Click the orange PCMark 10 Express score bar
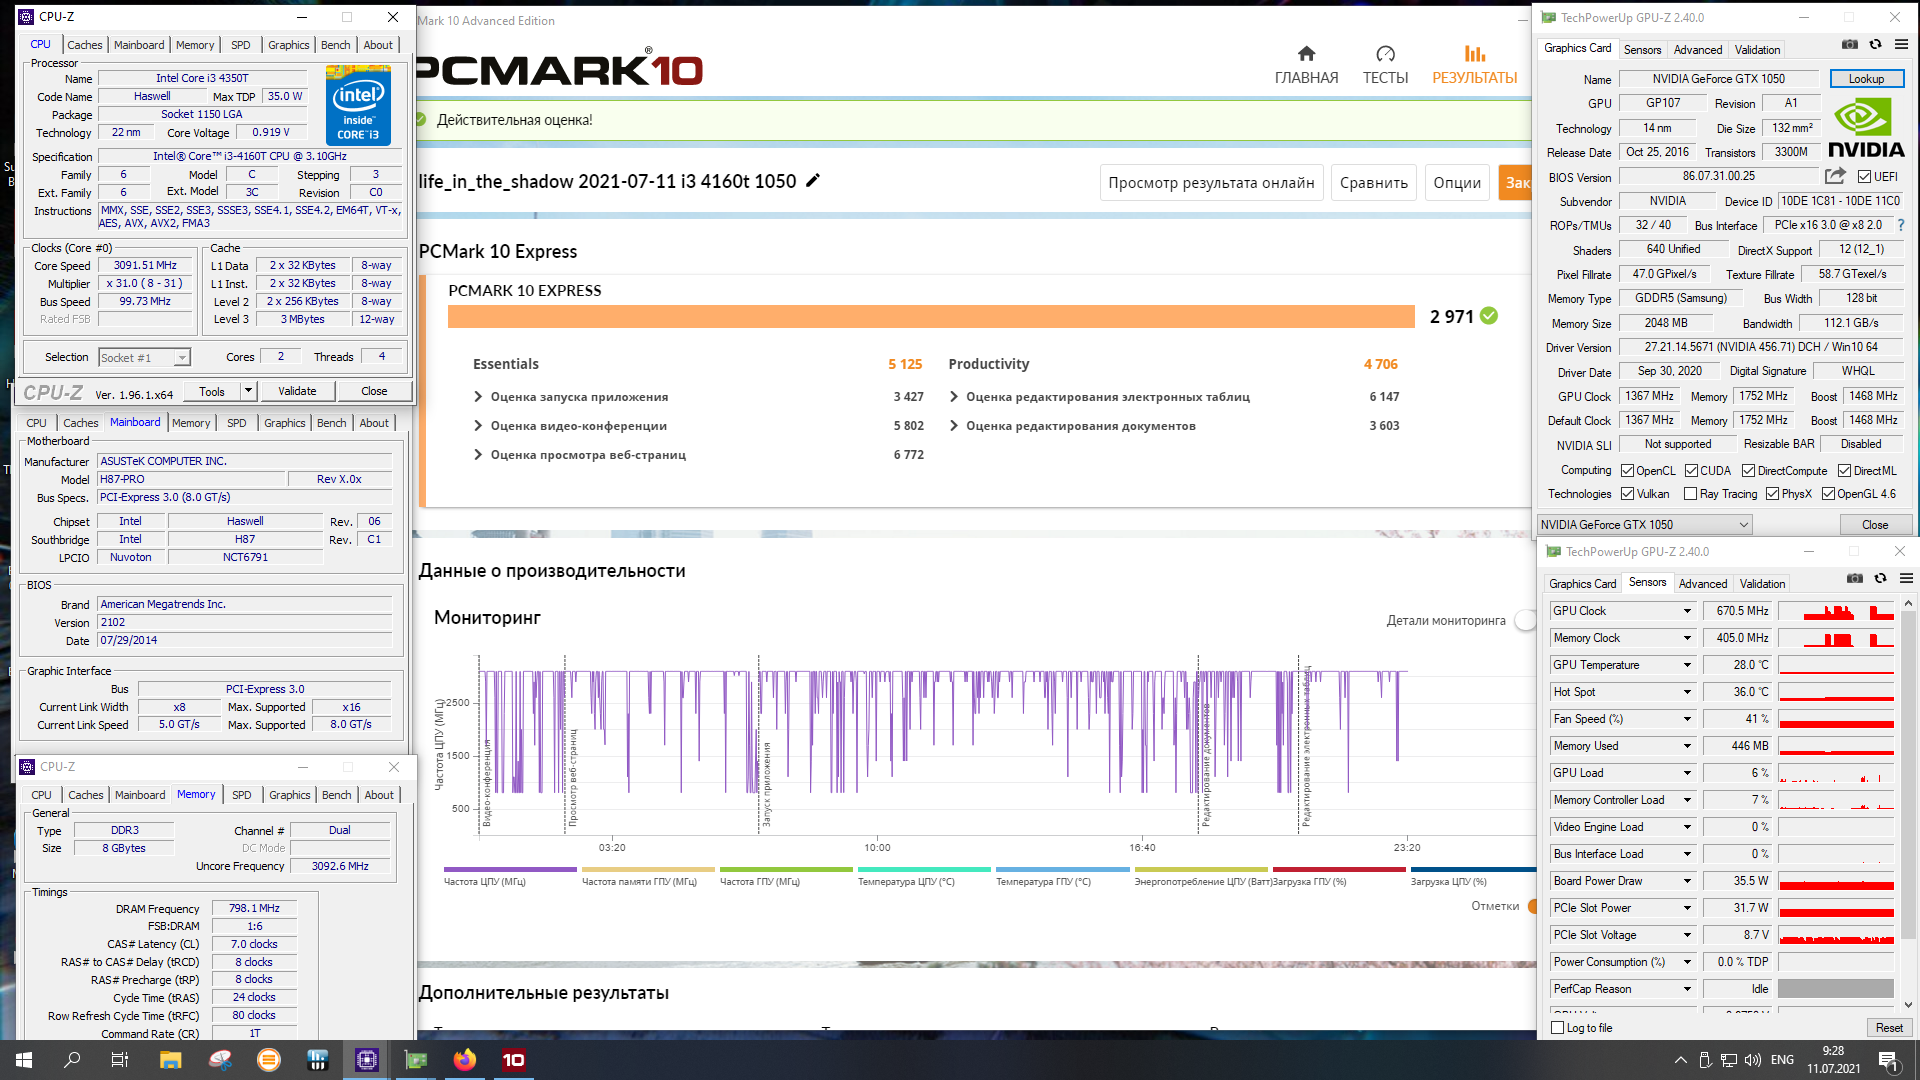The height and width of the screenshot is (1080, 1920). [931, 317]
